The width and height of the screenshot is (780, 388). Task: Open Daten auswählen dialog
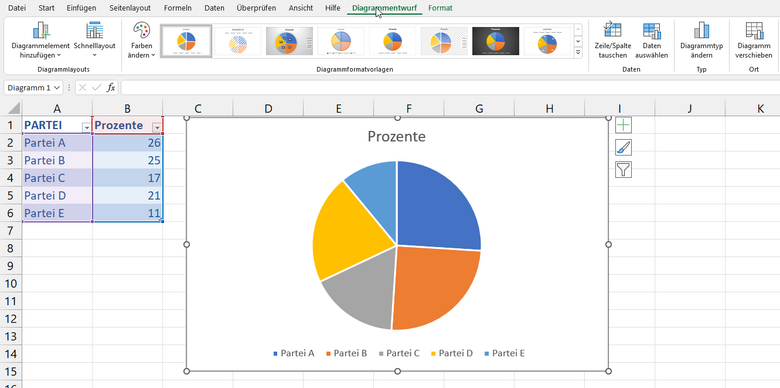(x=651, y=41)
